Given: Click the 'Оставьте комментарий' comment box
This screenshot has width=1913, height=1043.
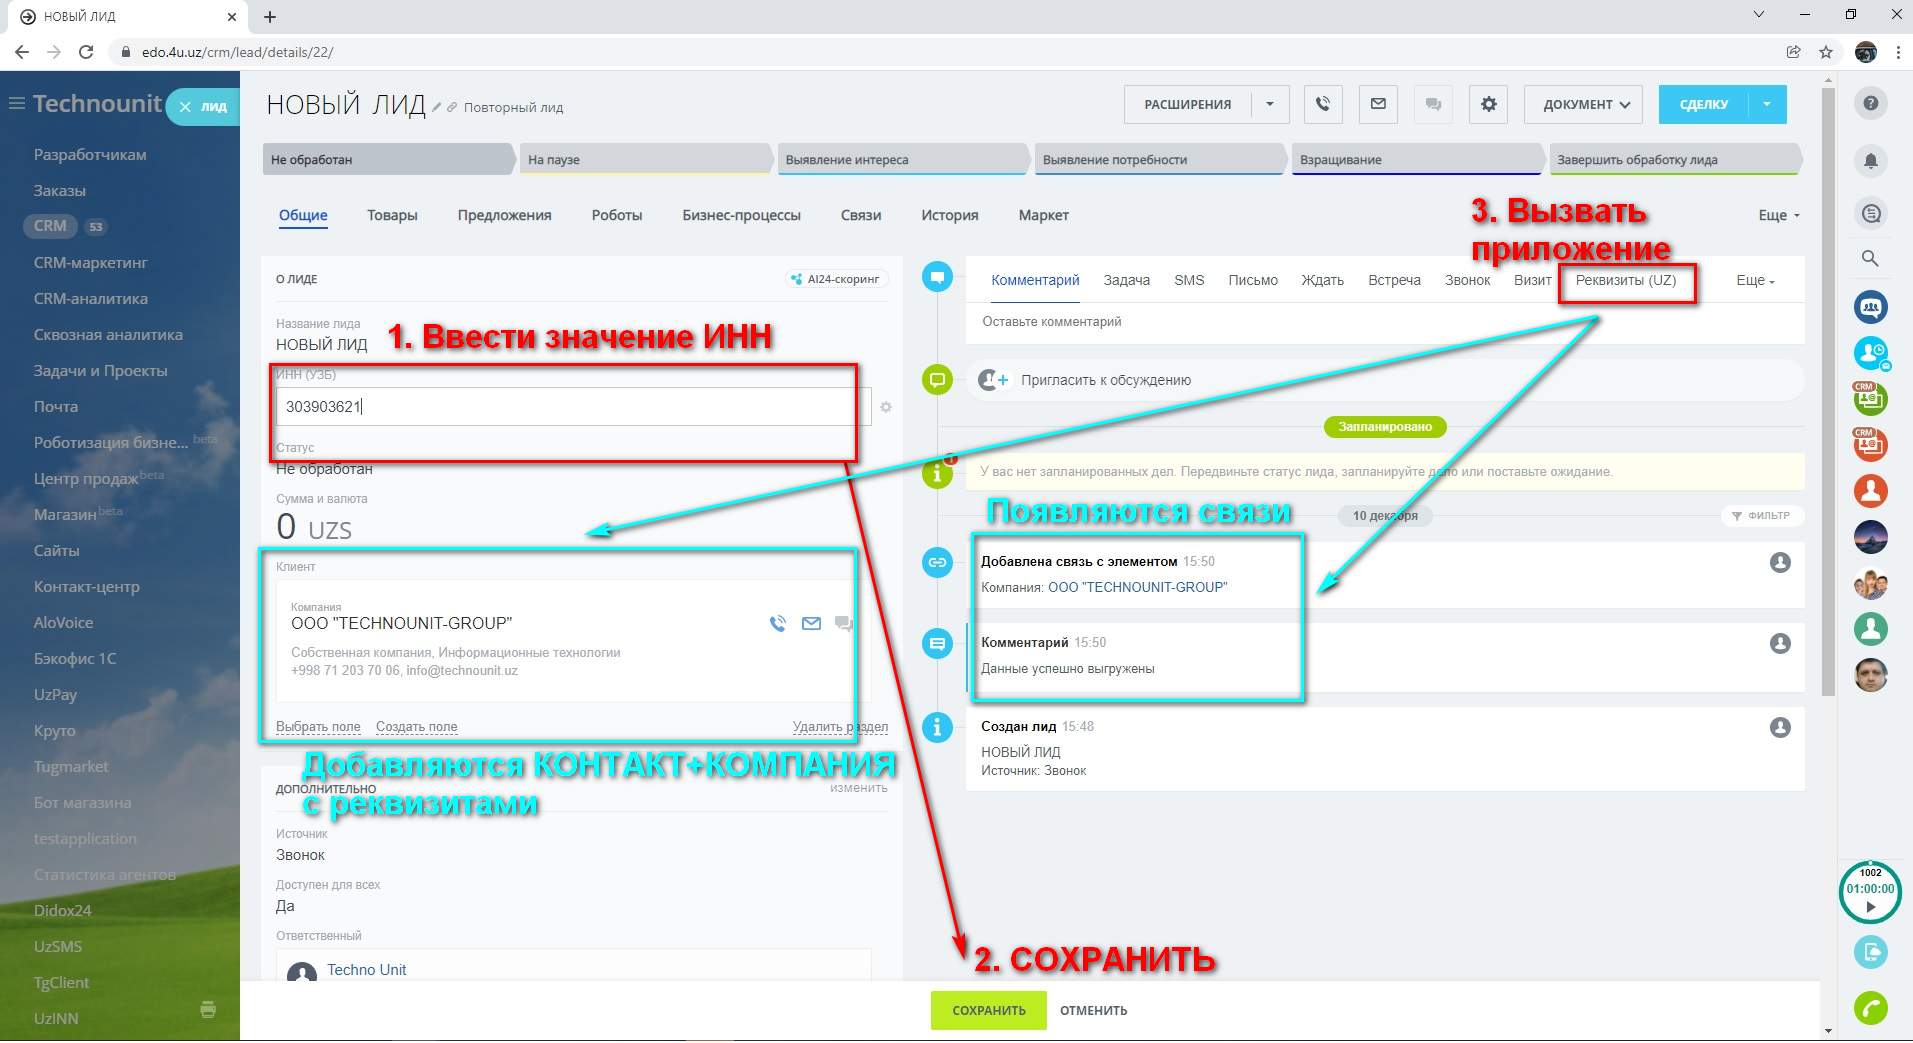Looking at the screenshot, I should pos(1385,322).
